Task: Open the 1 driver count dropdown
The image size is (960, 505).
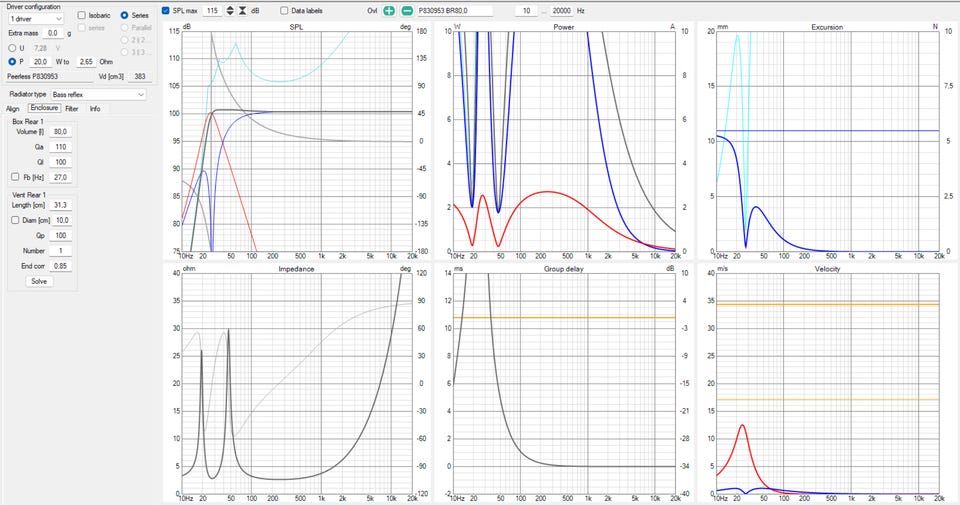Action: [36, 18]
